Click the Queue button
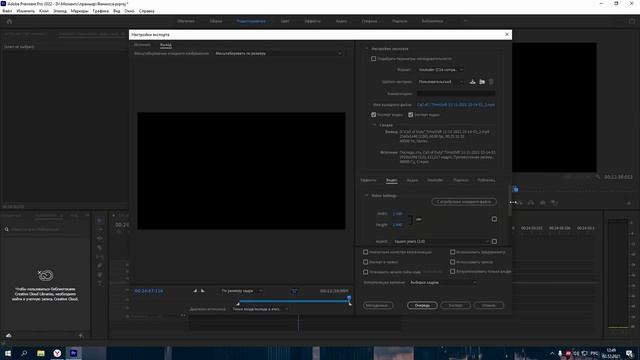 tap(422, 305)
